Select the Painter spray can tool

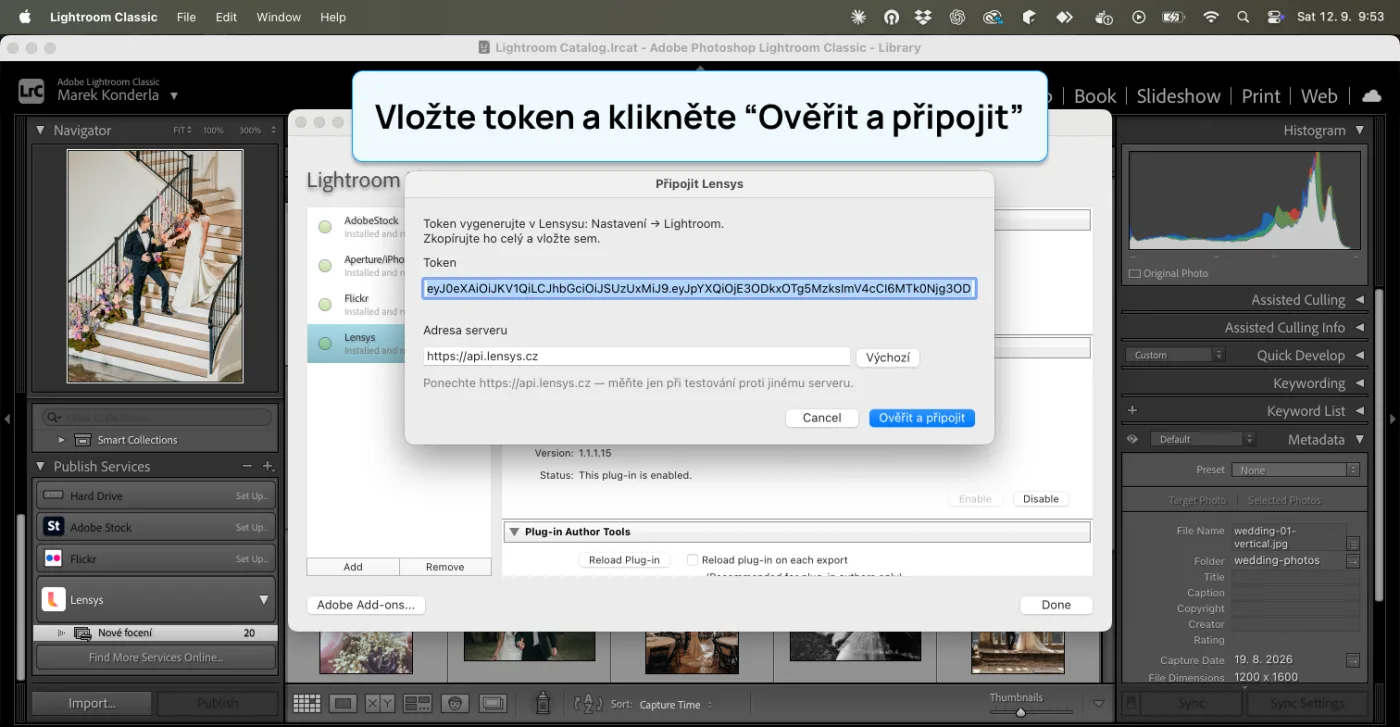click(x=543, y=703)
